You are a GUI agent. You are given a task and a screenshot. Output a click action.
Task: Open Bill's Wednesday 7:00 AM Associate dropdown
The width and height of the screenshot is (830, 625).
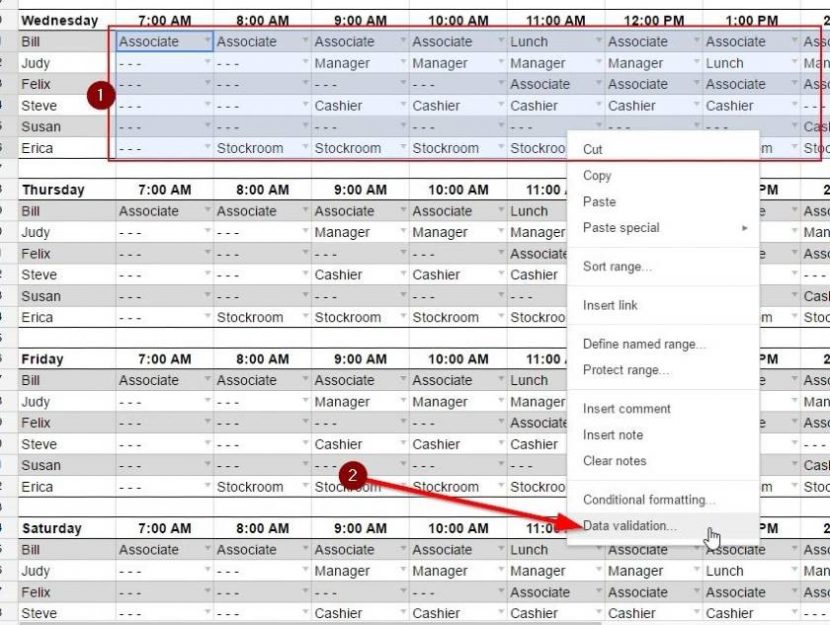[x=207, y=41]
